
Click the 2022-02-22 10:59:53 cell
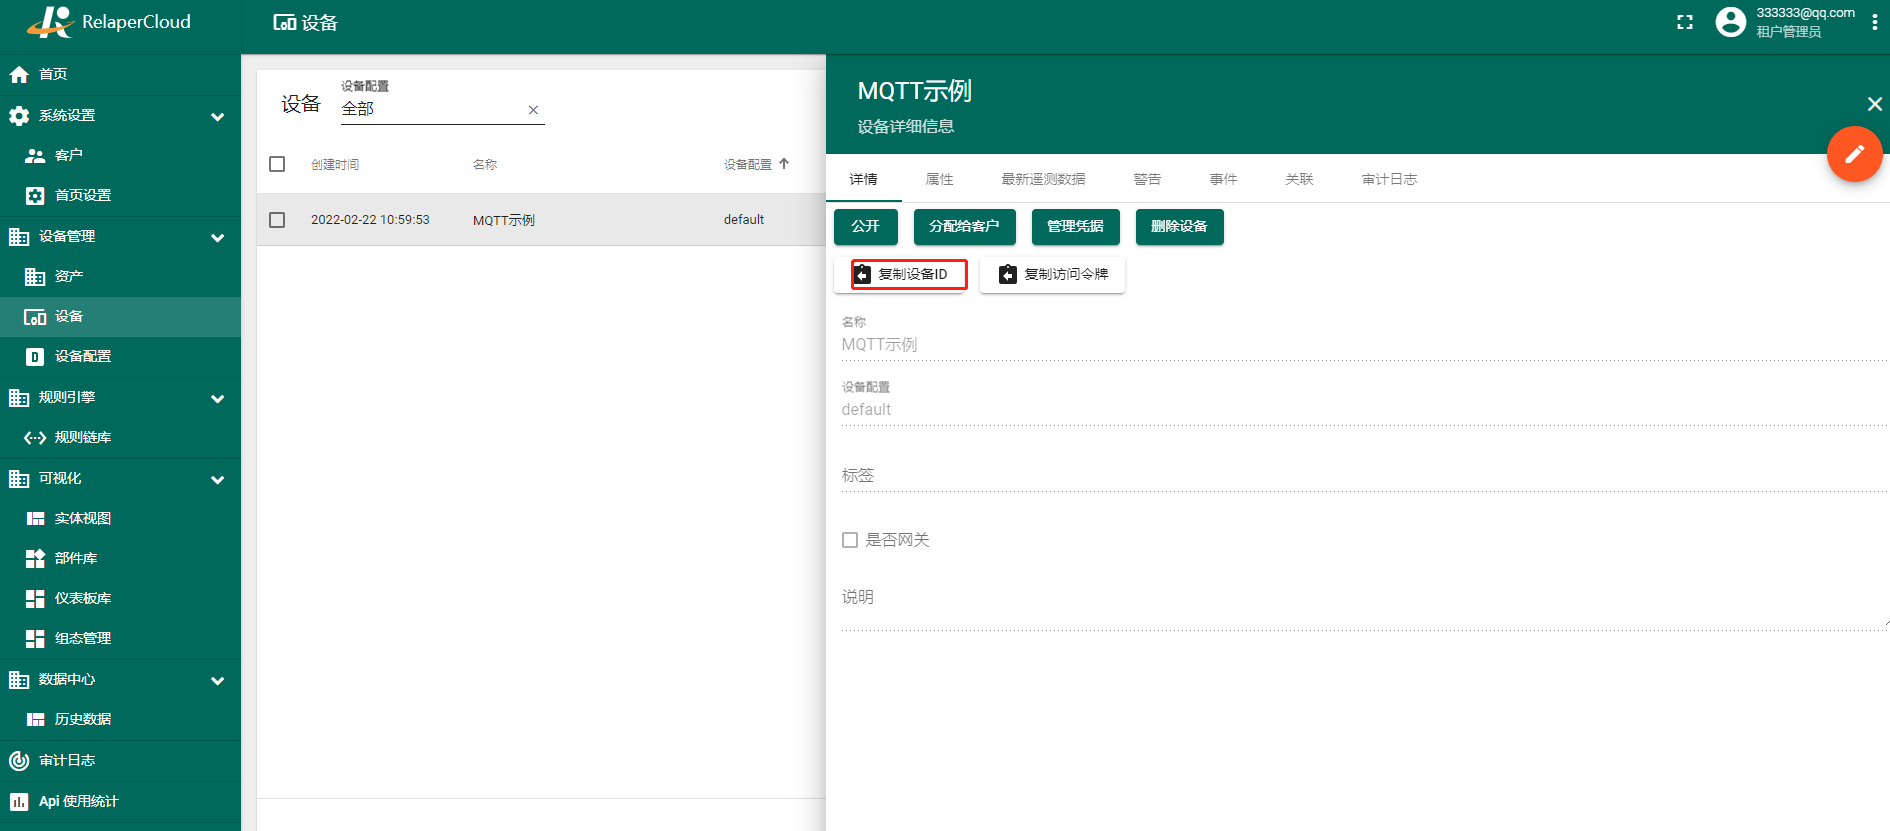point(370,220)
